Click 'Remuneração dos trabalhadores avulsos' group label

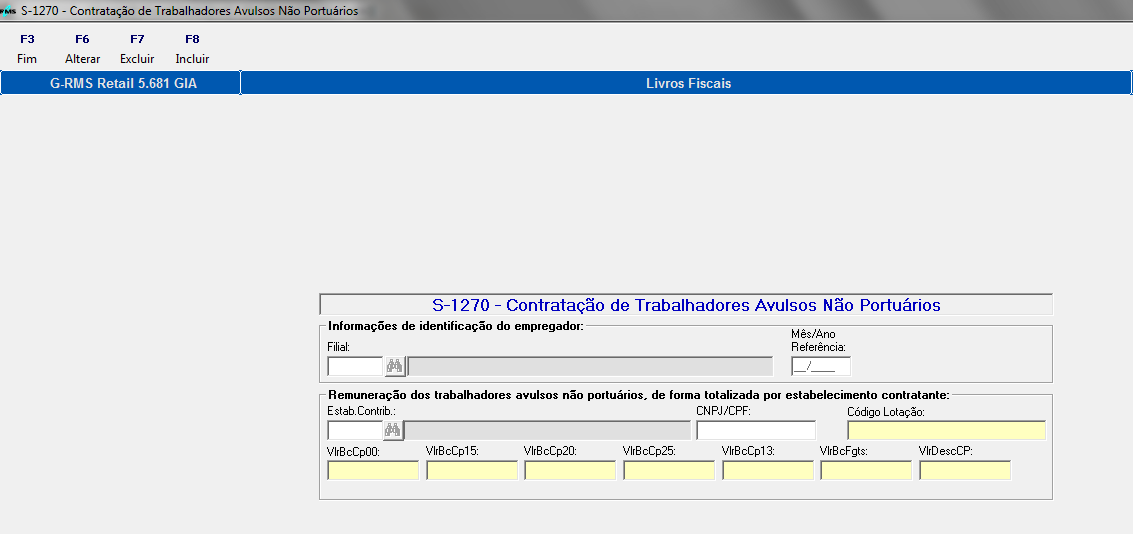click(639, 395)
